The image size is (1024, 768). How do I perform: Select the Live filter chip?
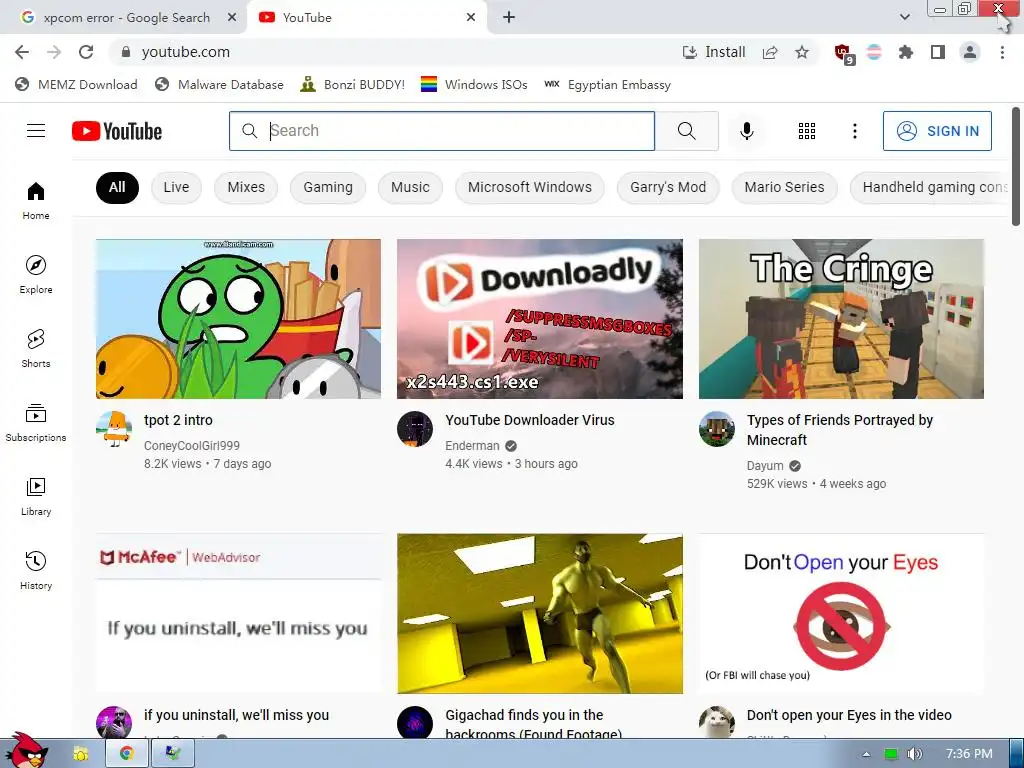(176, 187)
